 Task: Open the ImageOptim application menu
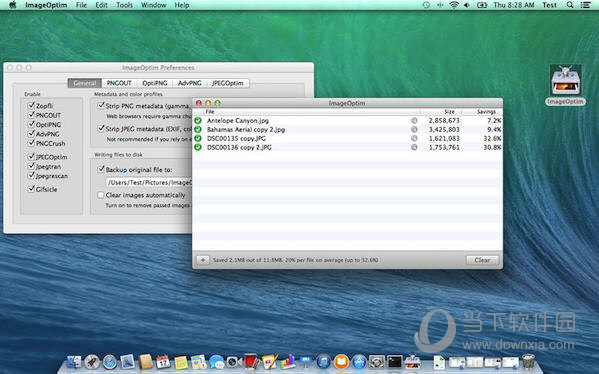(x=46, y=5)
